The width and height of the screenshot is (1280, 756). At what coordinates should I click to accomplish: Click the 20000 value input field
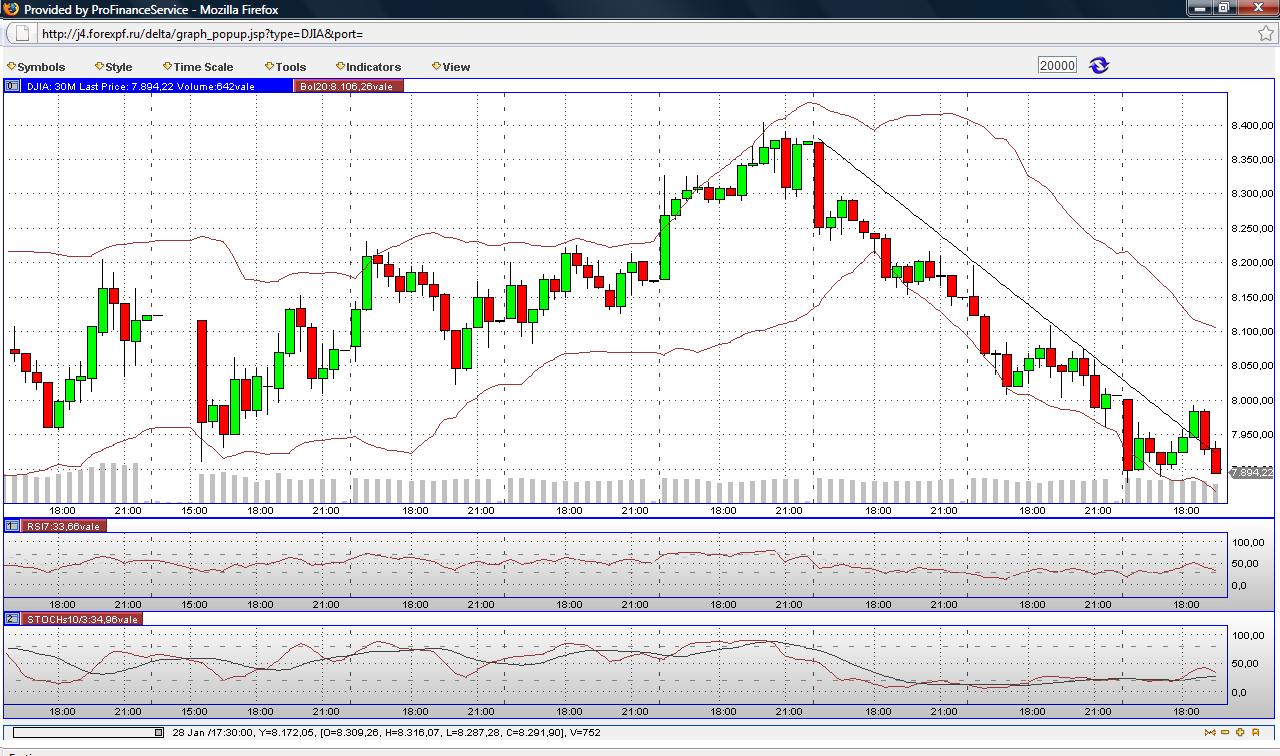[x=1057, y=64]
